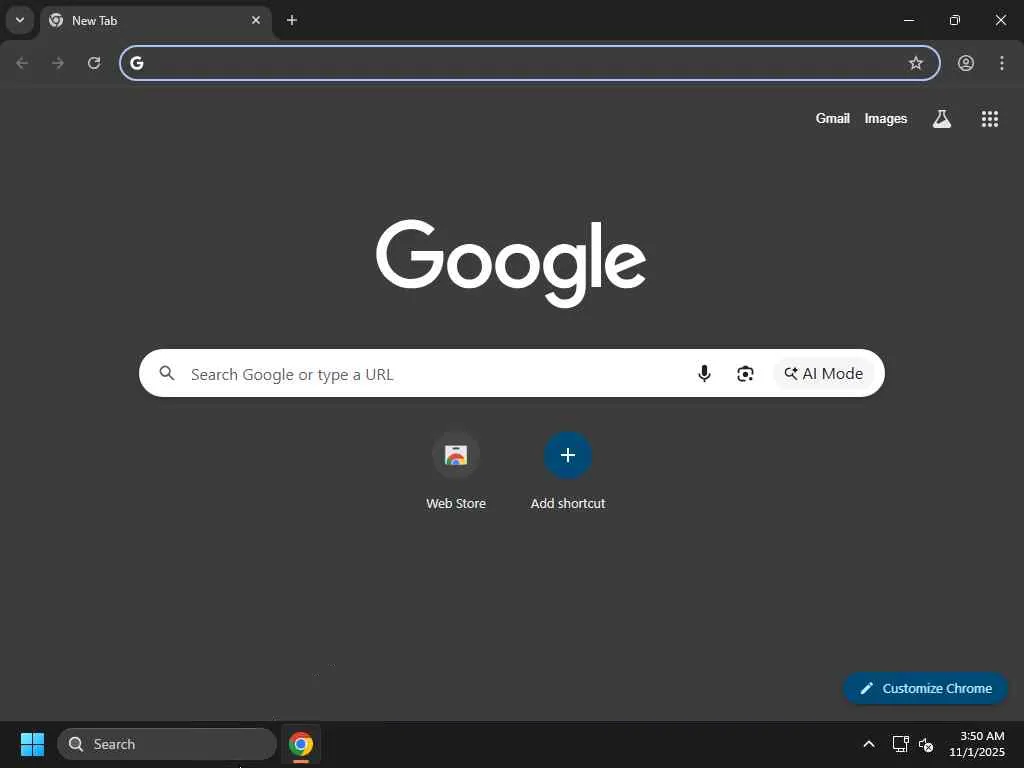This screenshot has width=1024, height=768.
Task: Open the Windows Start menu
Action: point(32,744)
